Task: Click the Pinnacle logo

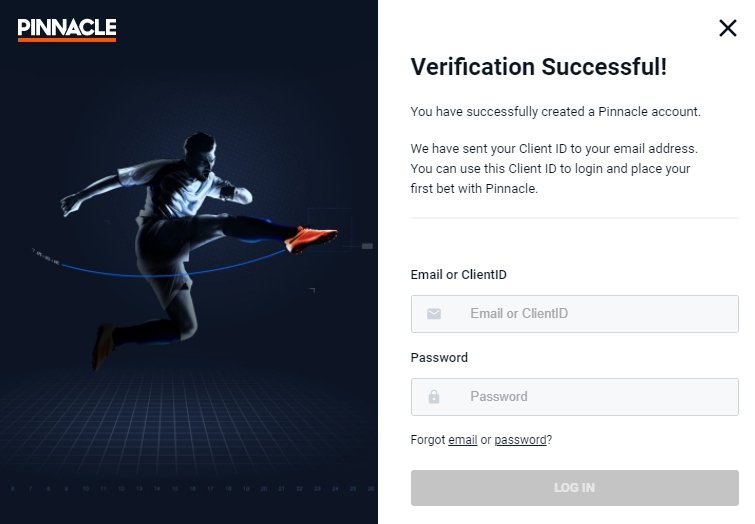Action: click(67, 29)
